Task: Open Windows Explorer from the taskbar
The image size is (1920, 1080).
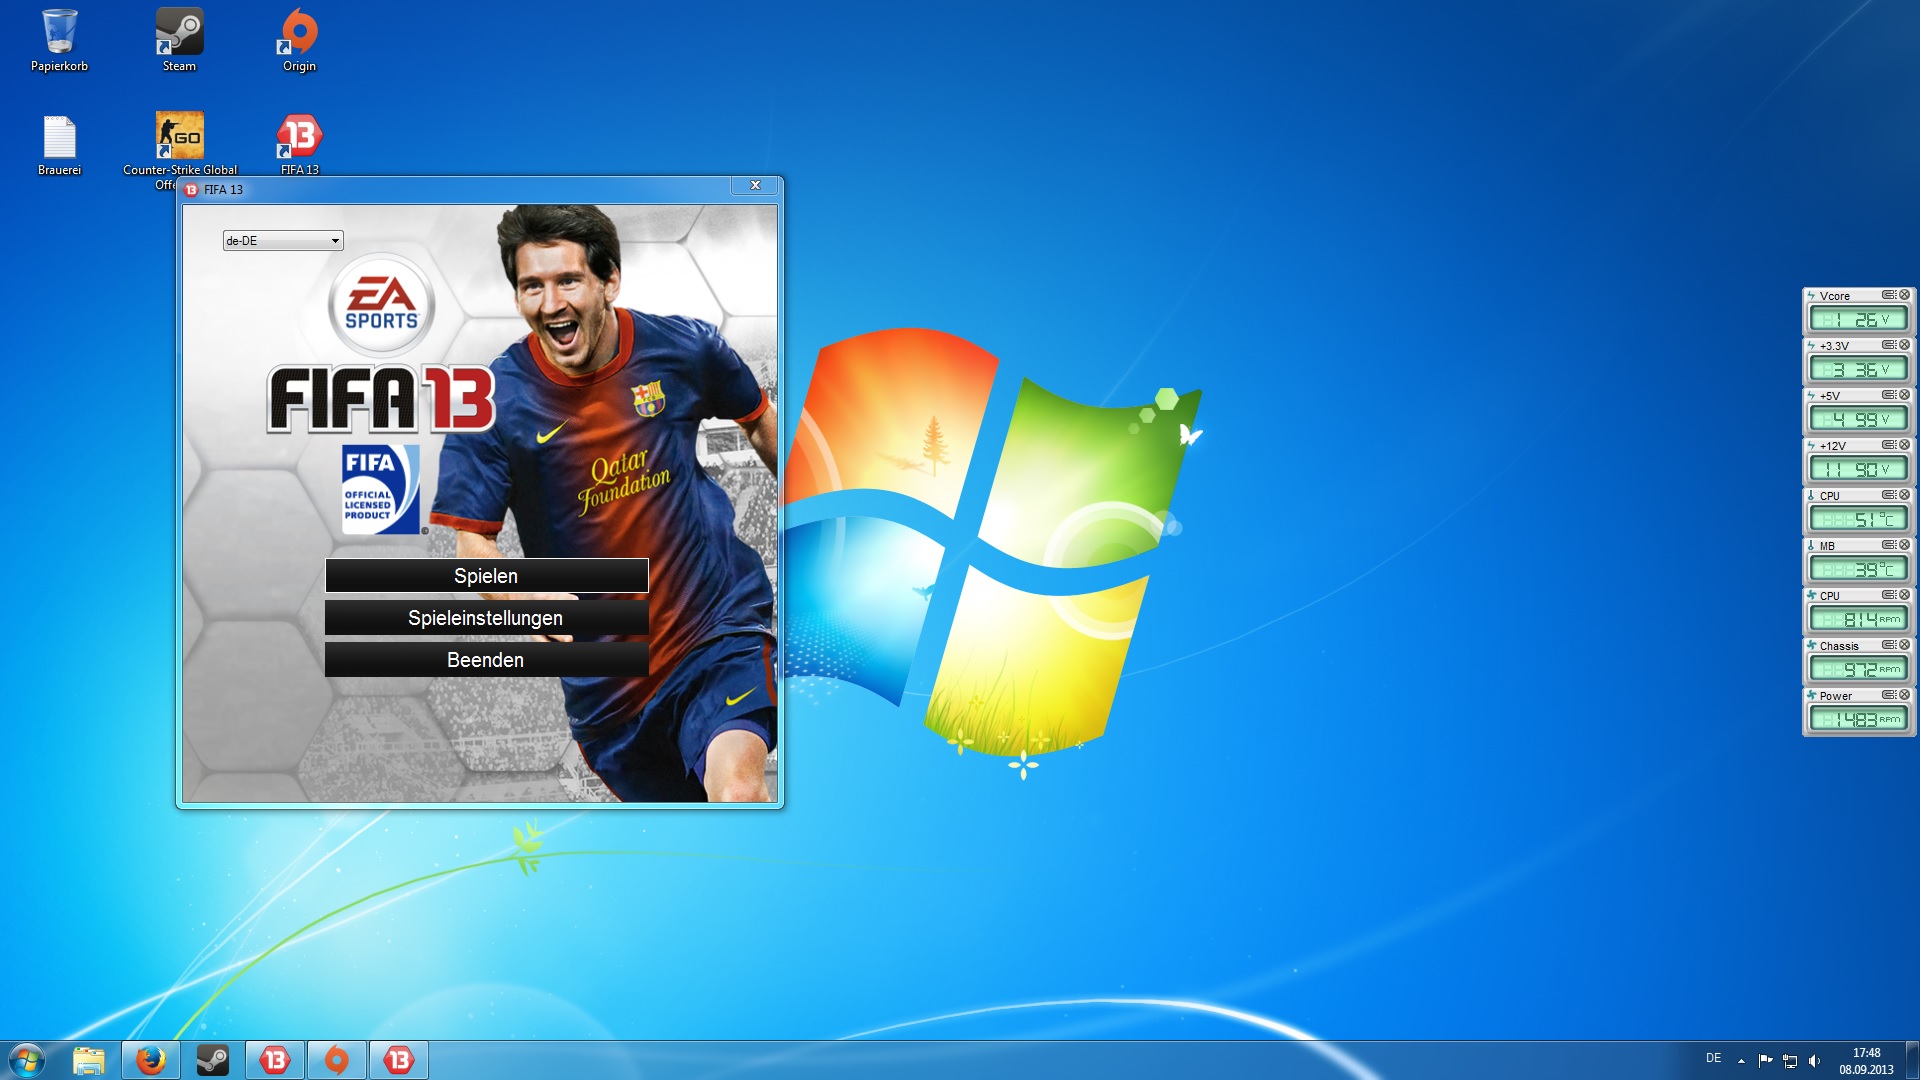Action: pyautogui.click(x=89, y=1059)
